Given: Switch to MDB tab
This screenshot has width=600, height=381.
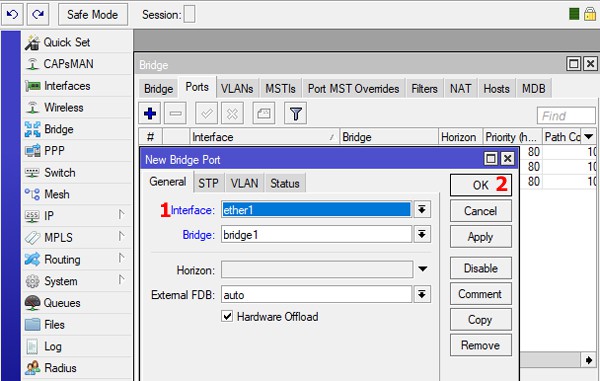Looking at the screenshot, I should click(x=533, y=89).
